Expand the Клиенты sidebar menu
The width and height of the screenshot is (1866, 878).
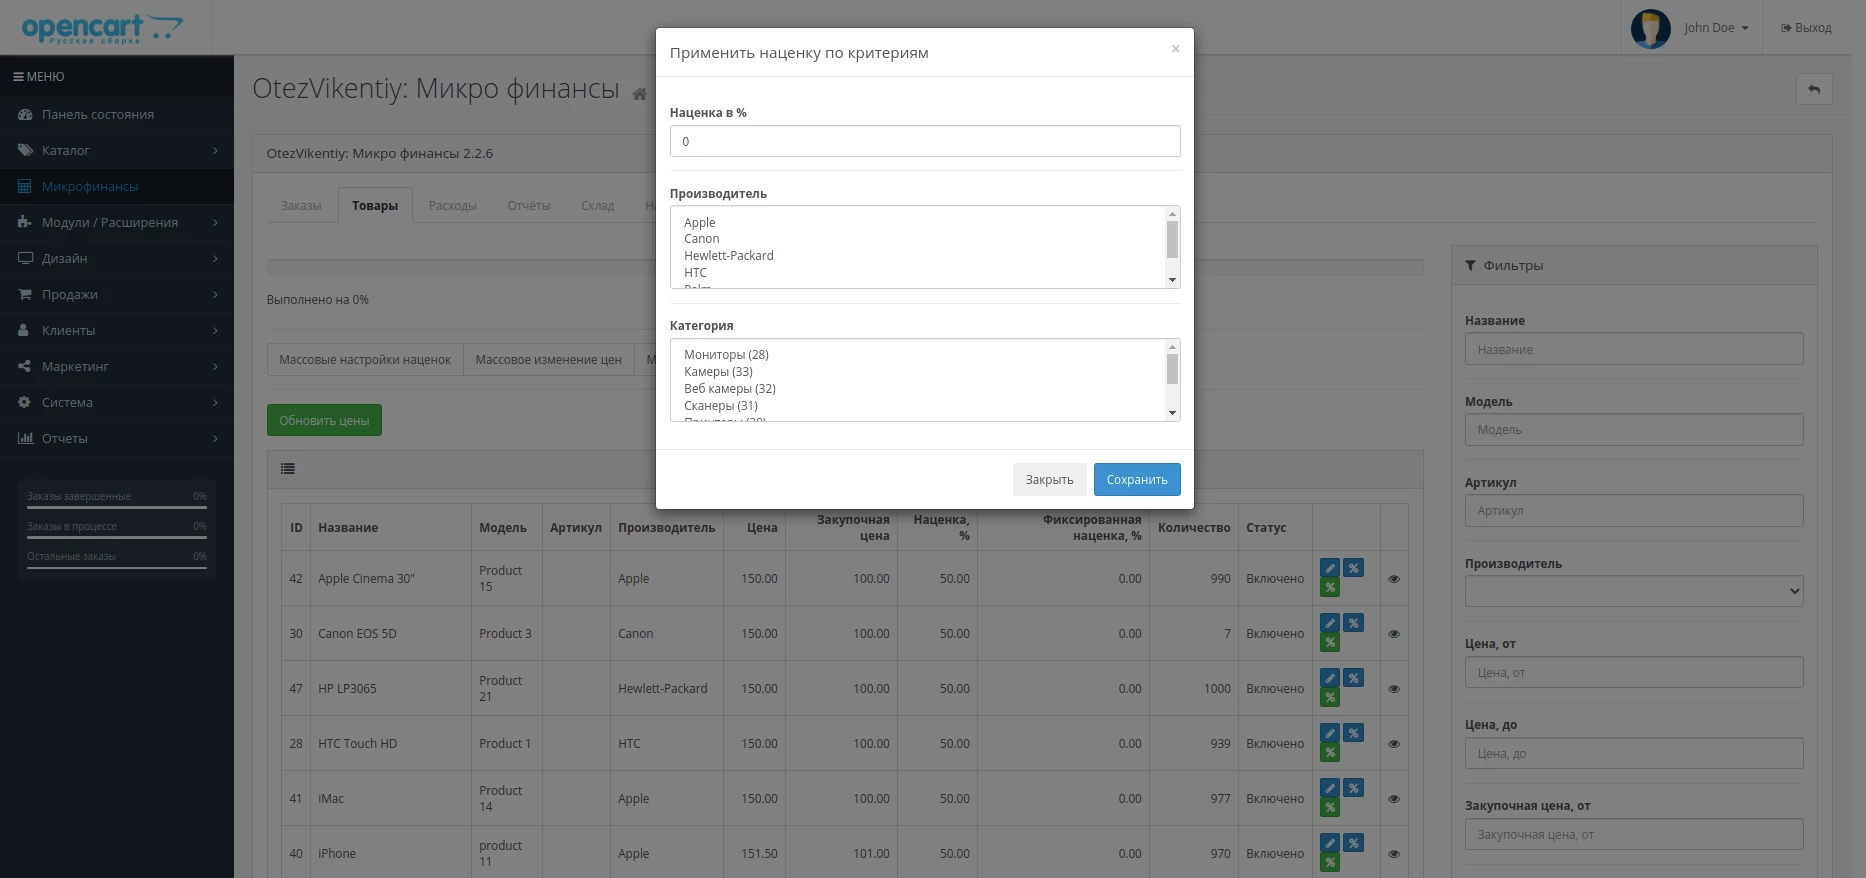[117, 330]
